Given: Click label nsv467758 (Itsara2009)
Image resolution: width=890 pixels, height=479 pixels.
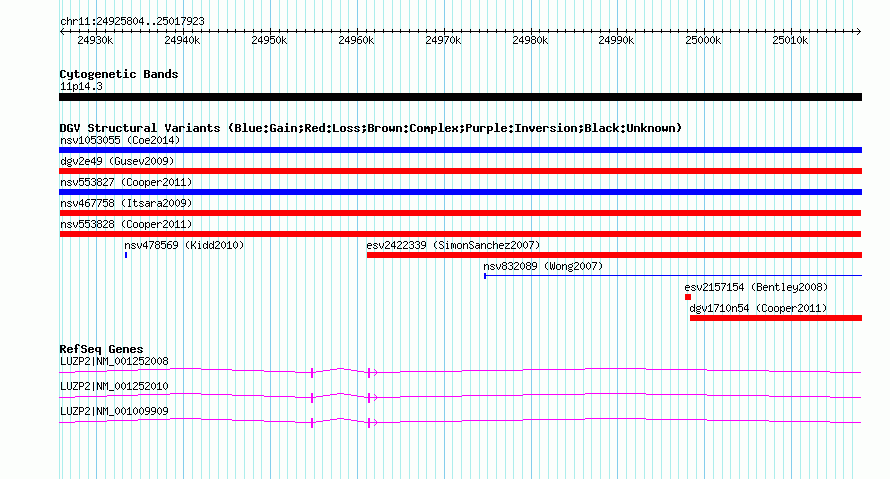Looking at the screenshot, I should (x=126, y=203).
